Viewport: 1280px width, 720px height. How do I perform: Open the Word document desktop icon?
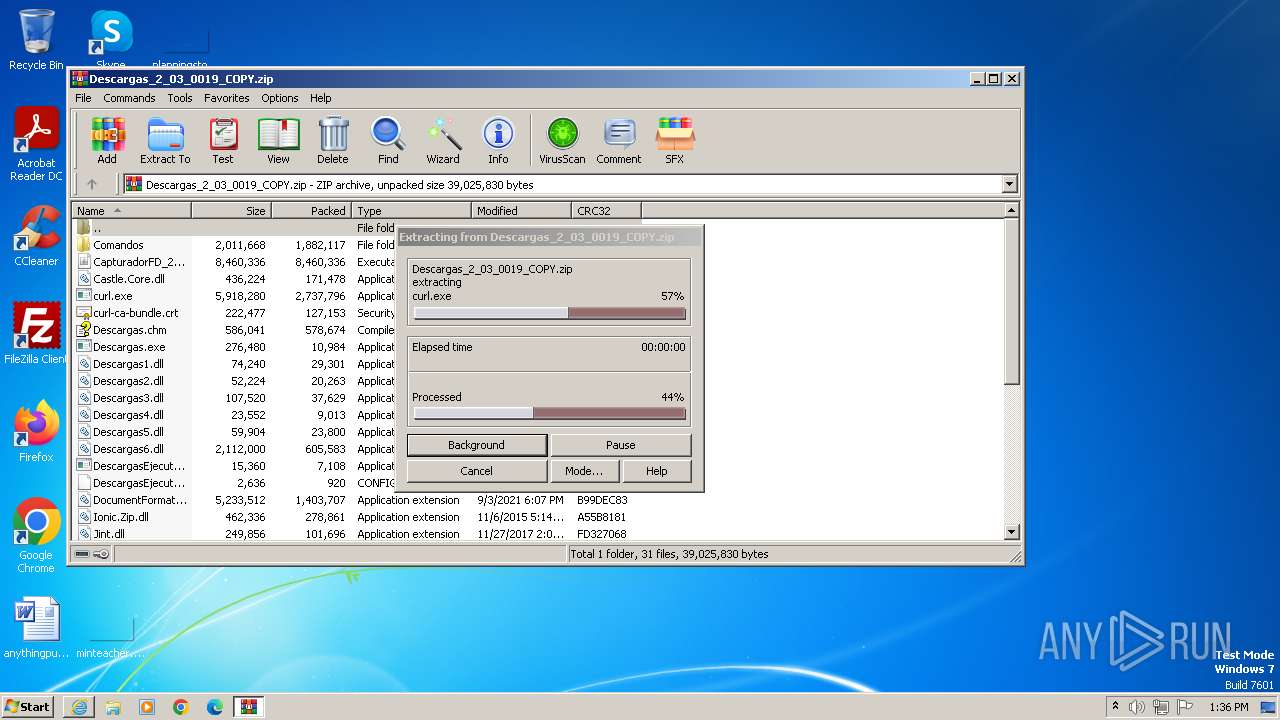pos(36,628)
